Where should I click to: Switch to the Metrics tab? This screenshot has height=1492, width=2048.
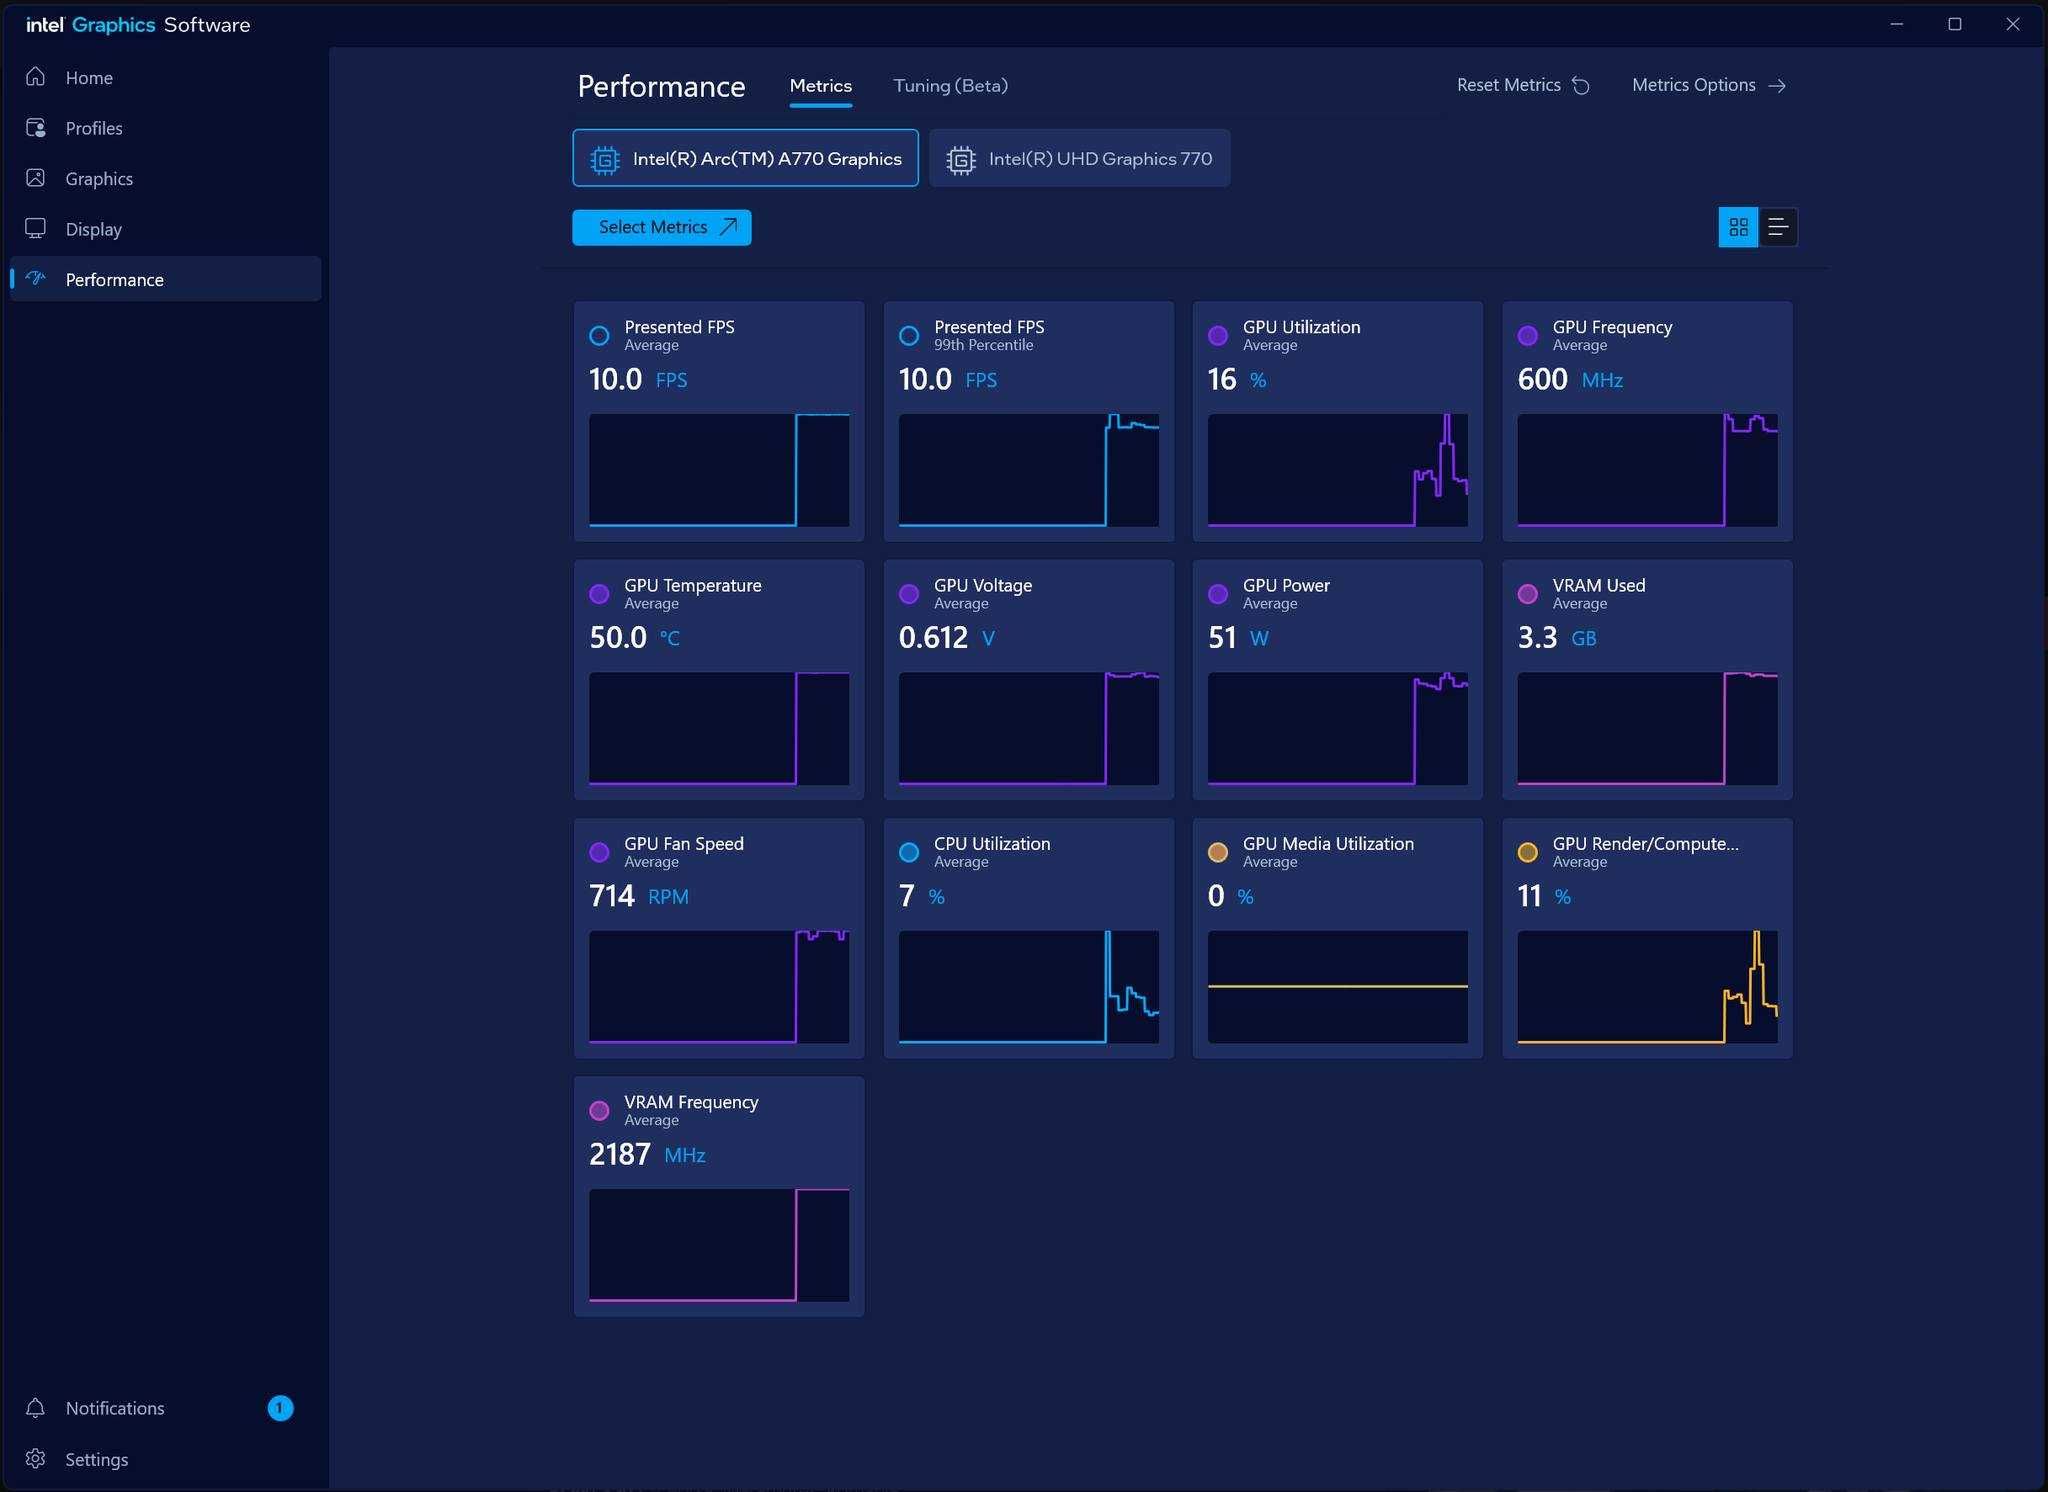(x=820, y=86)
